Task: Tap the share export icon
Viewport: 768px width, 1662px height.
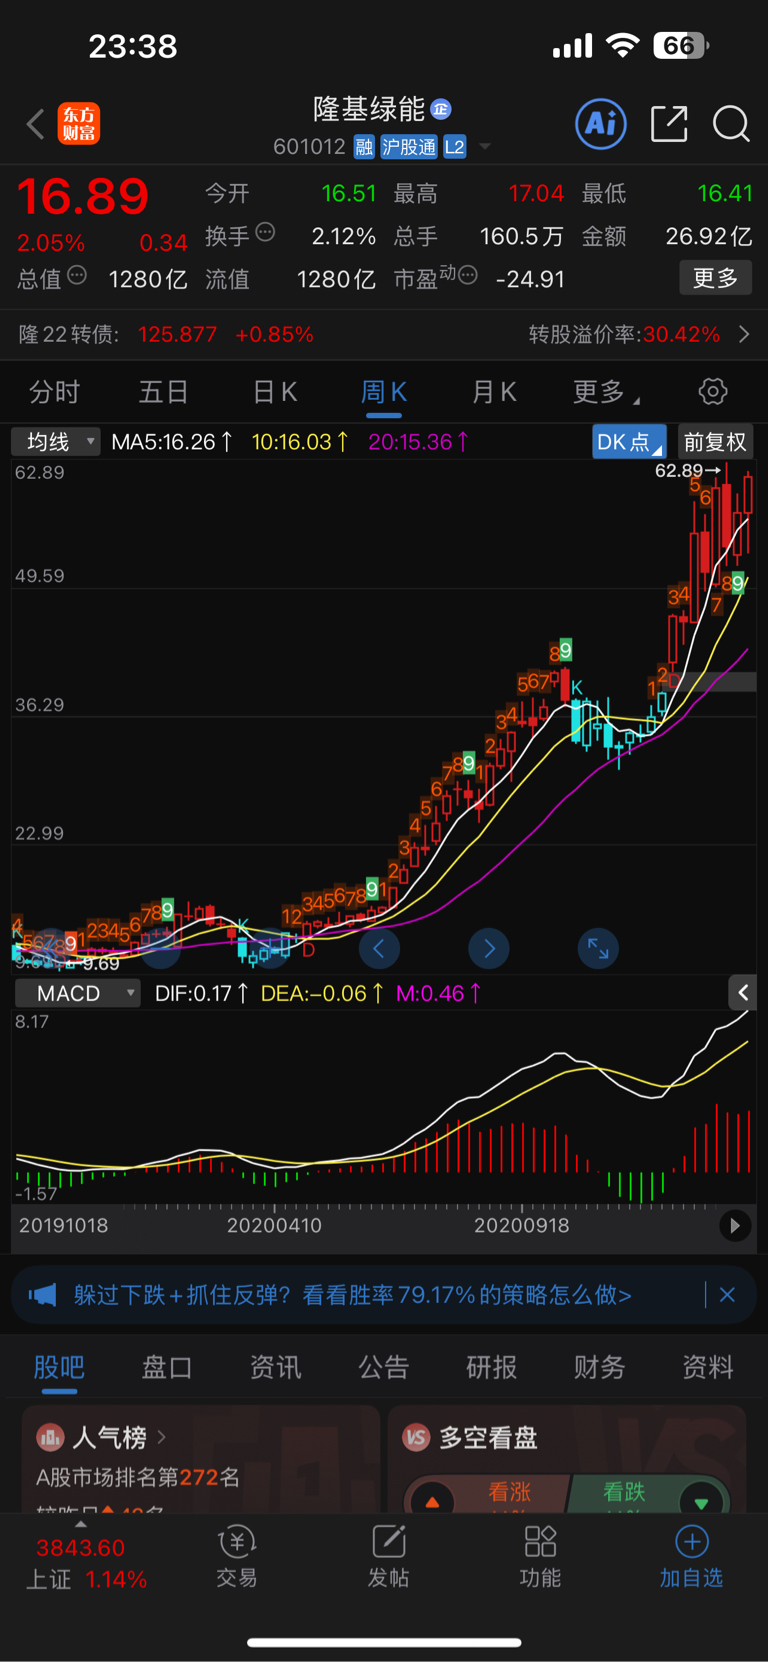Action: pos(669,124)
